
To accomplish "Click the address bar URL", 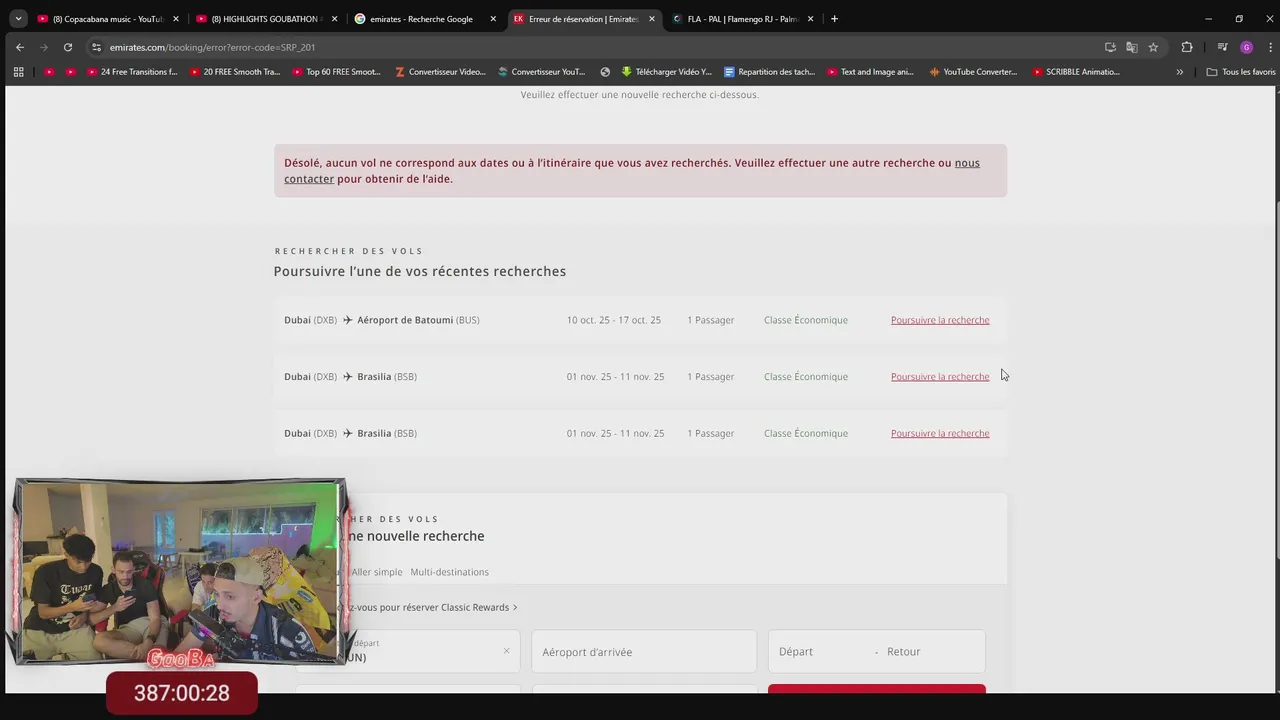I will [212, 47].
